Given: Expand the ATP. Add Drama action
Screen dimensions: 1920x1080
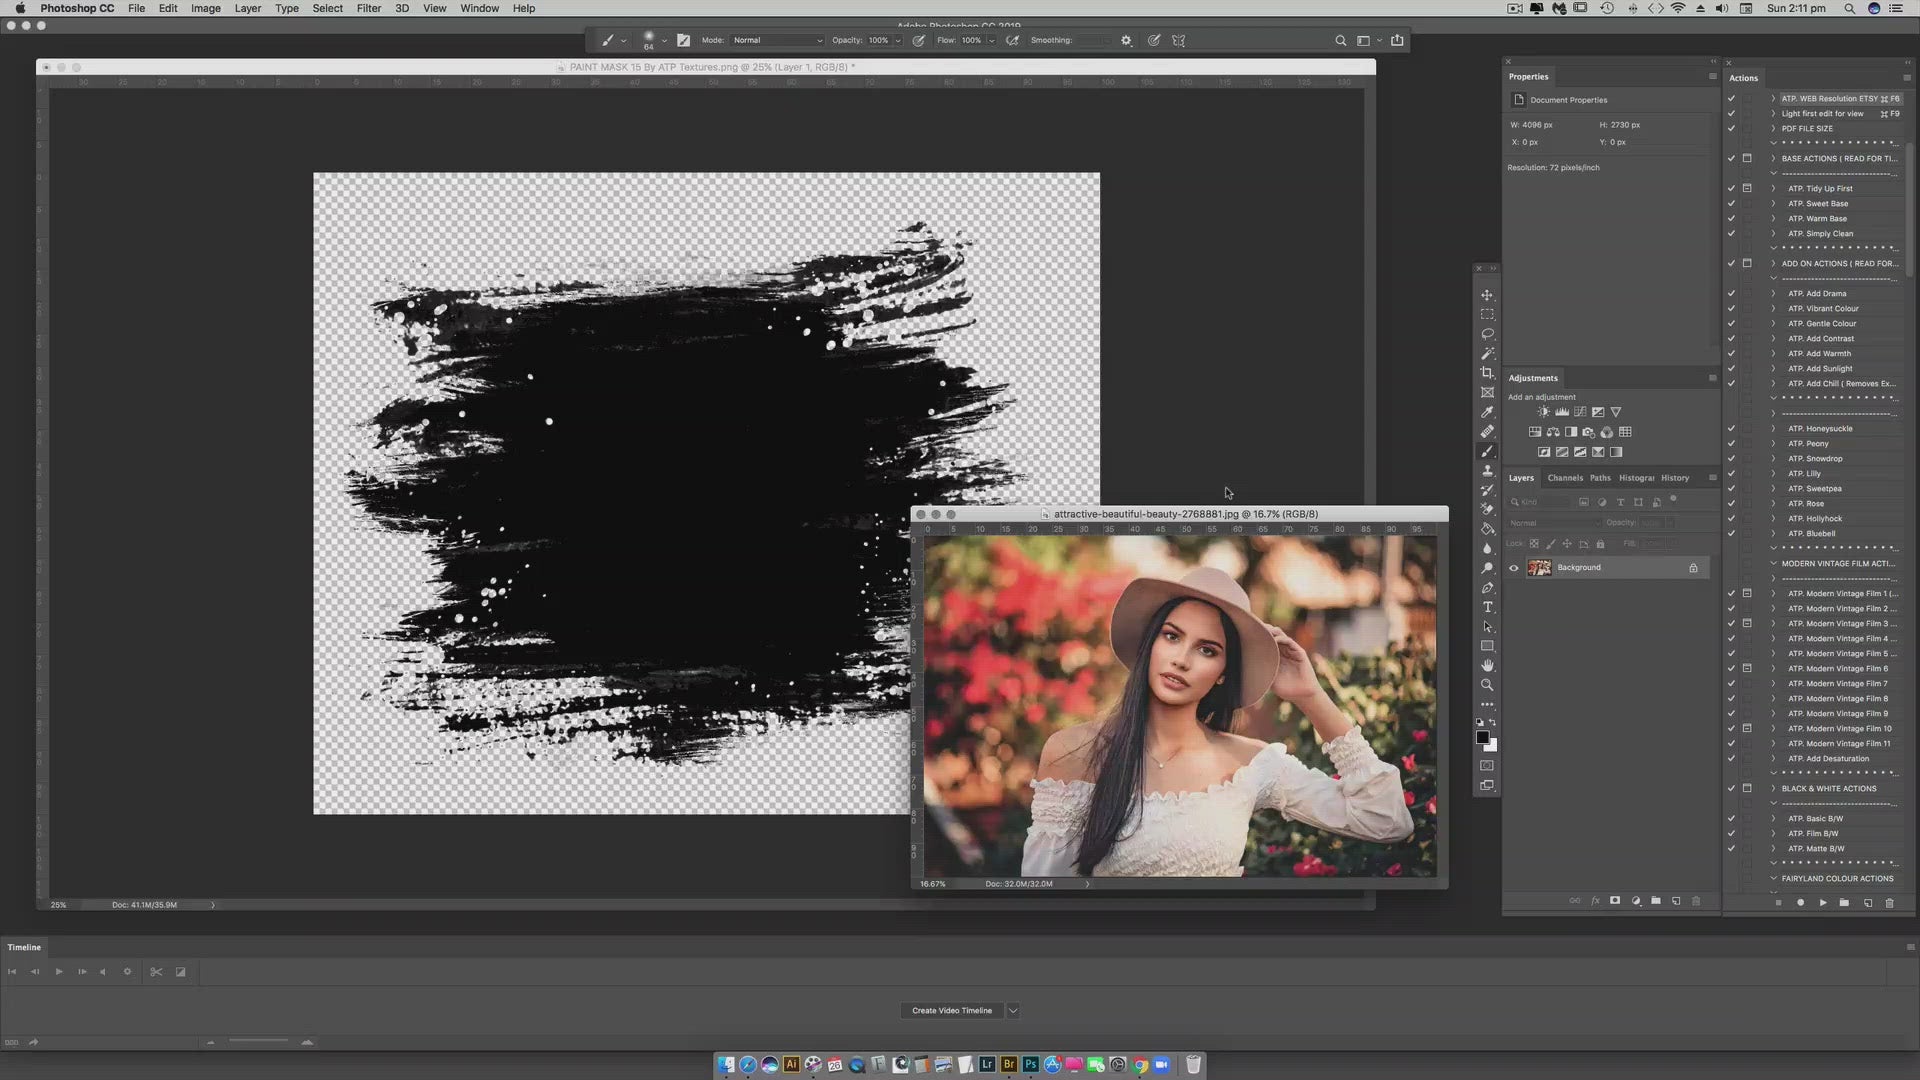Looking at the screenshot, I should (1774, 293).
